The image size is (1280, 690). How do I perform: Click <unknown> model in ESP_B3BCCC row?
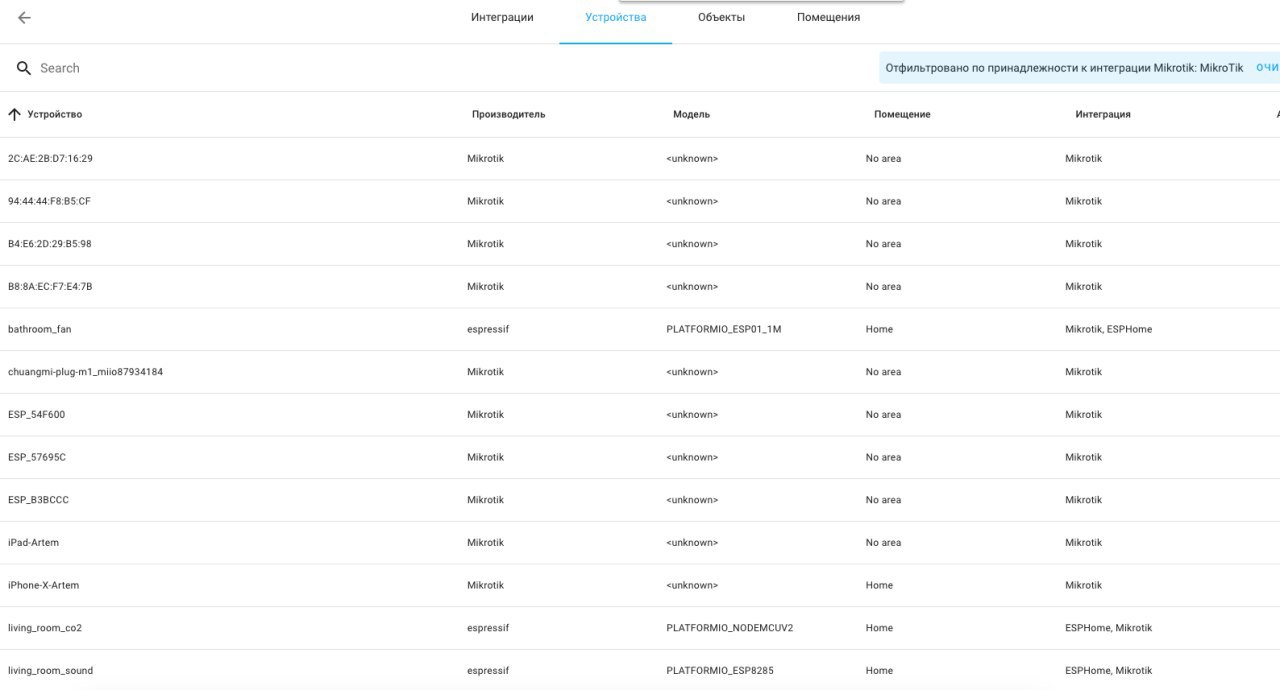point(692,500)
